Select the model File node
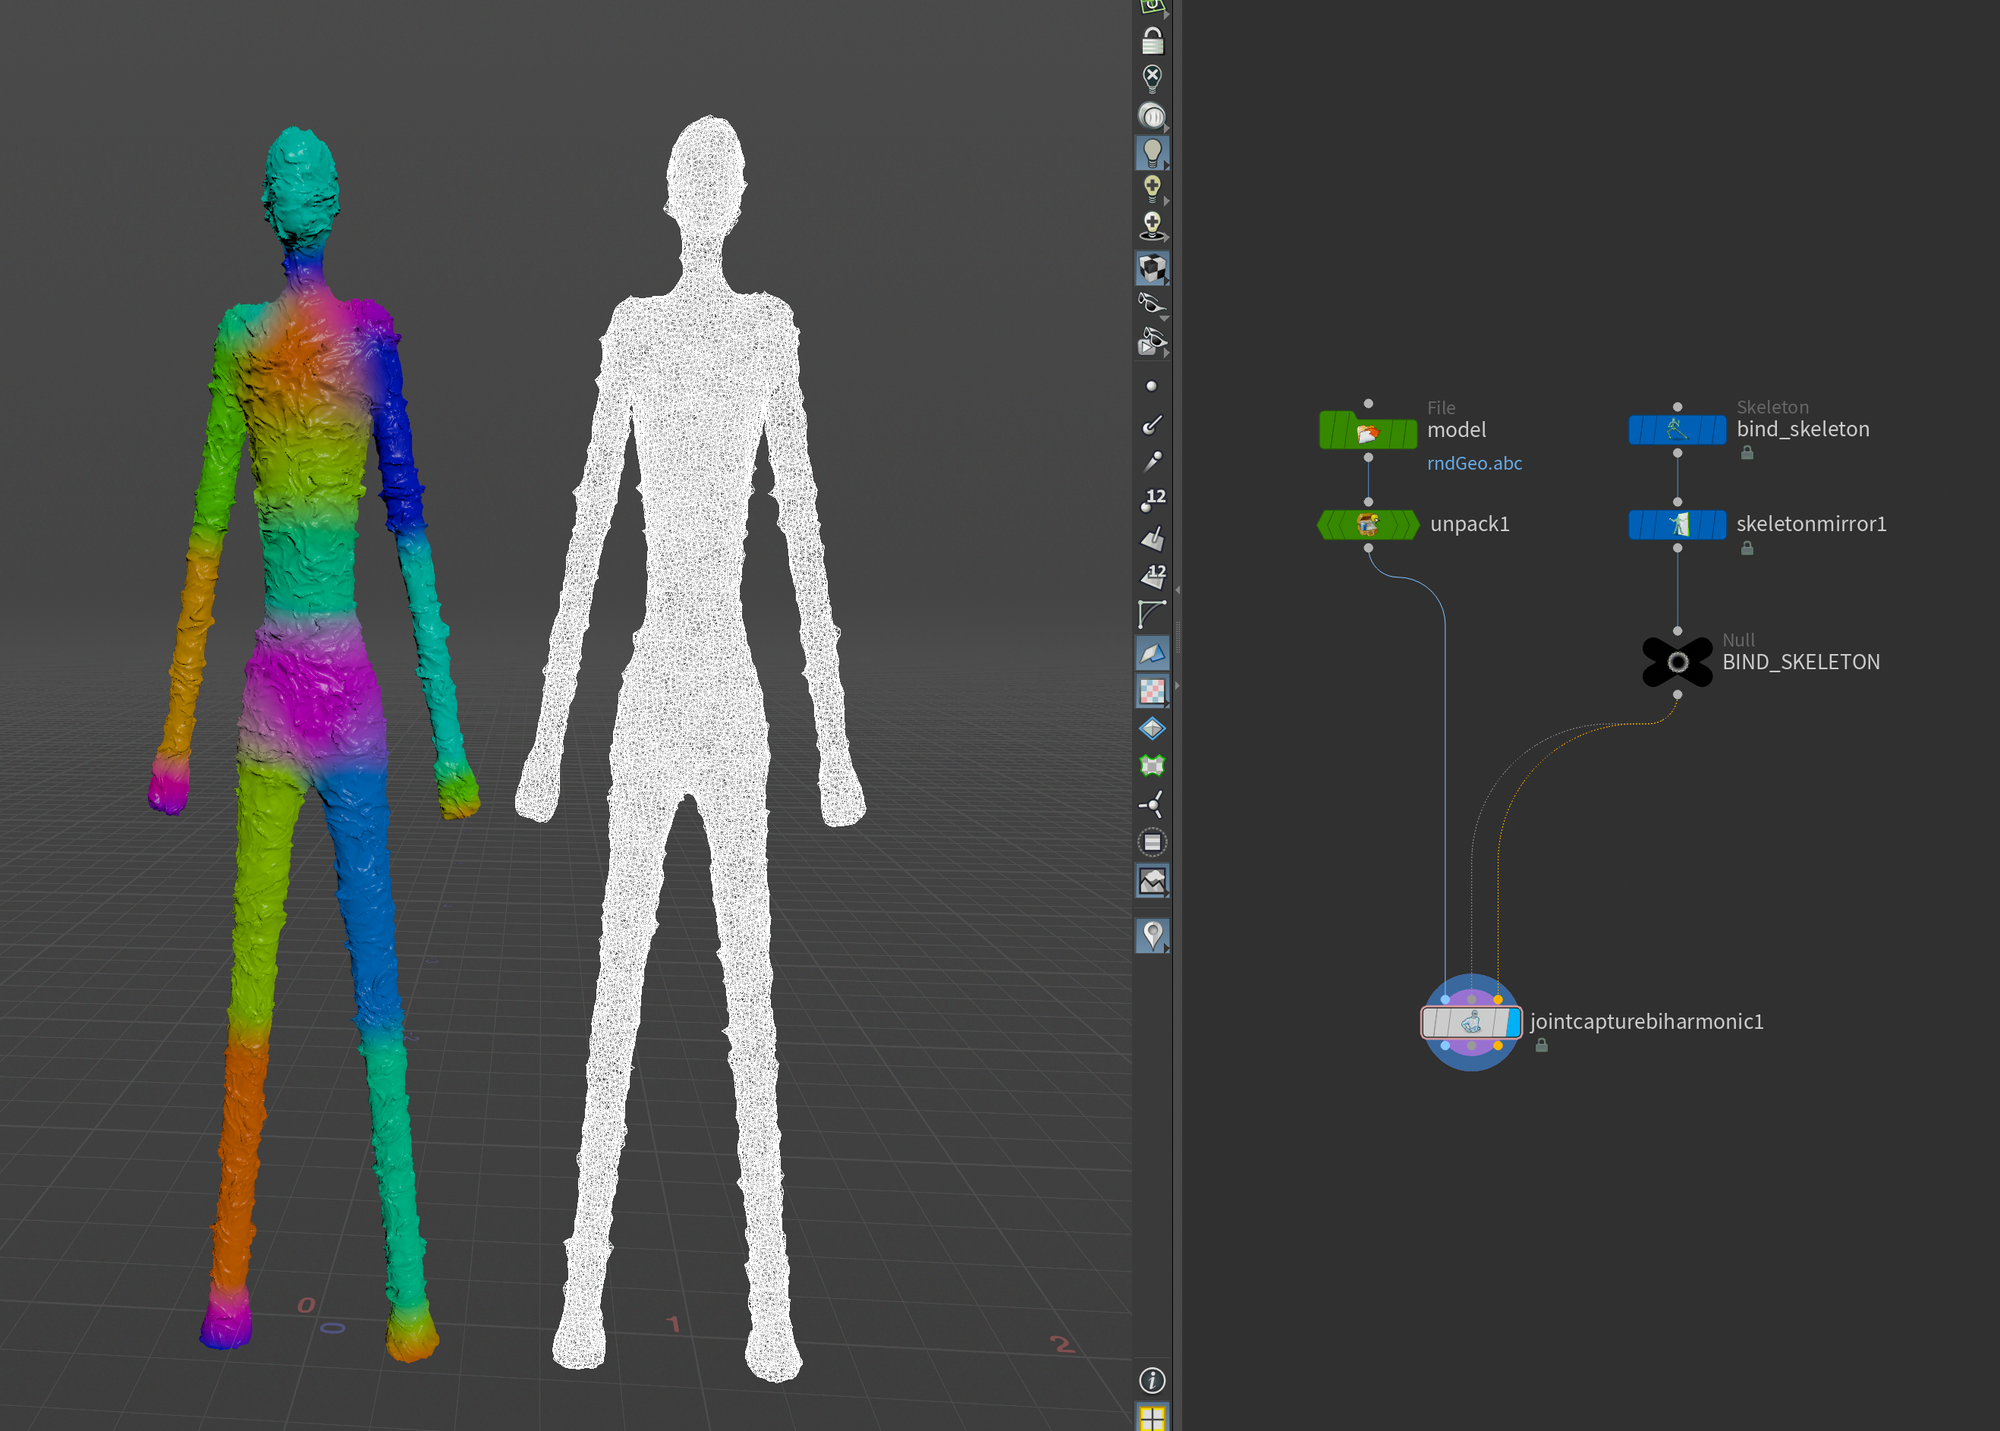2000x1431 pixels. (1368, 431)
